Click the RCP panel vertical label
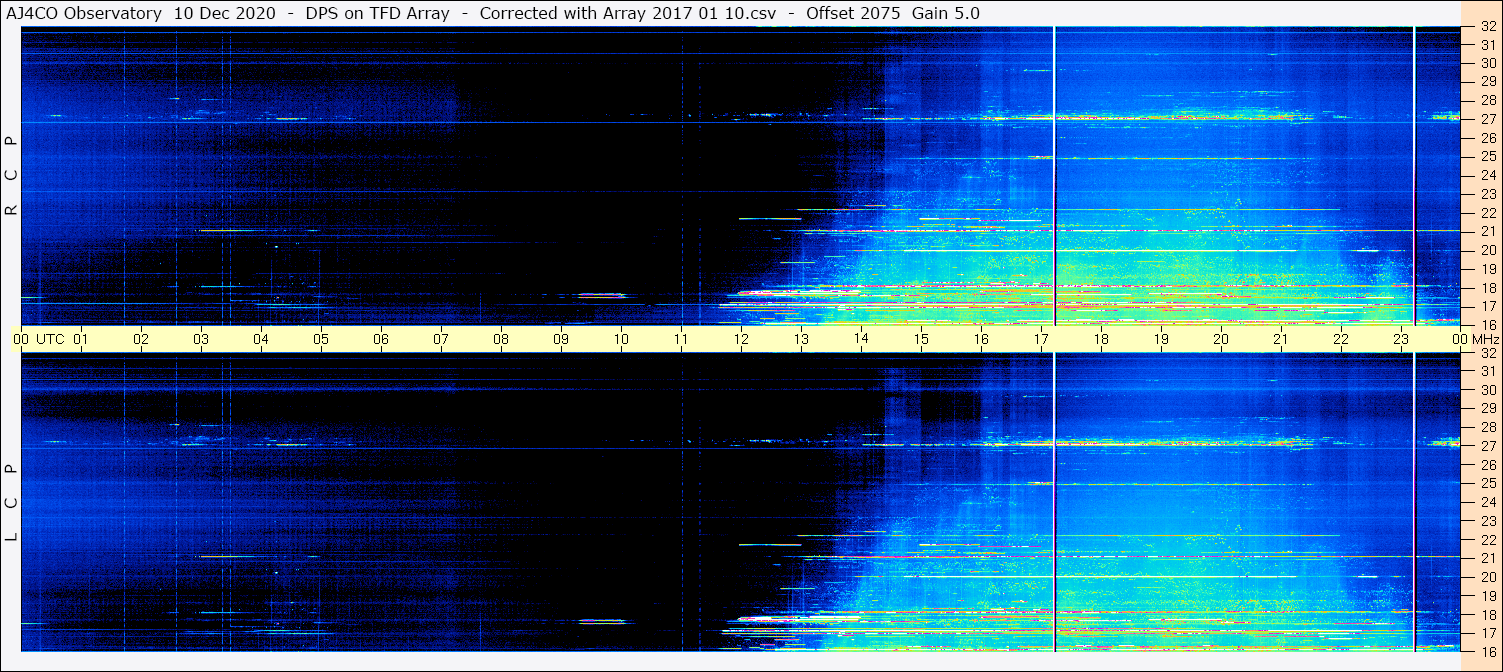This screenshot has height=672, width=1503. click(x=11, y=175)
